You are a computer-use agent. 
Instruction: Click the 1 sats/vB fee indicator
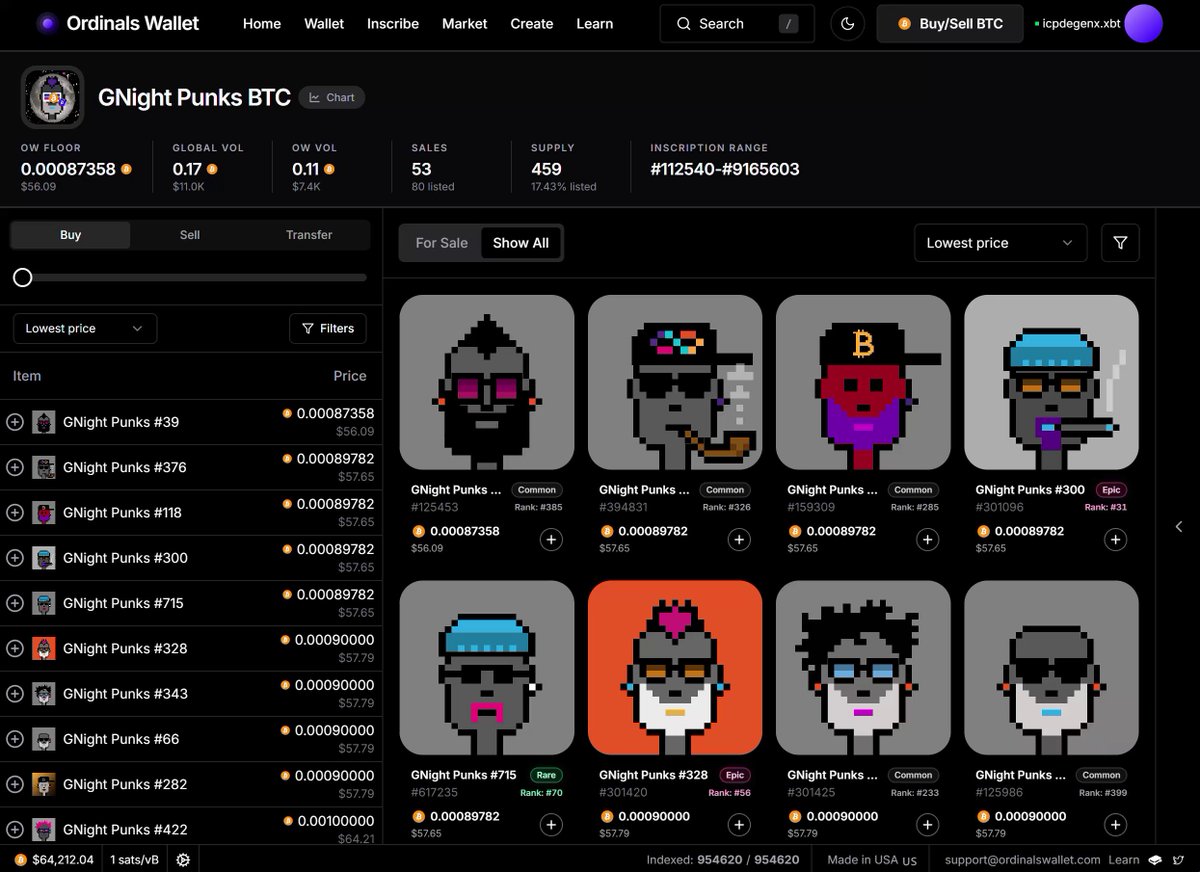click(134, 859)
